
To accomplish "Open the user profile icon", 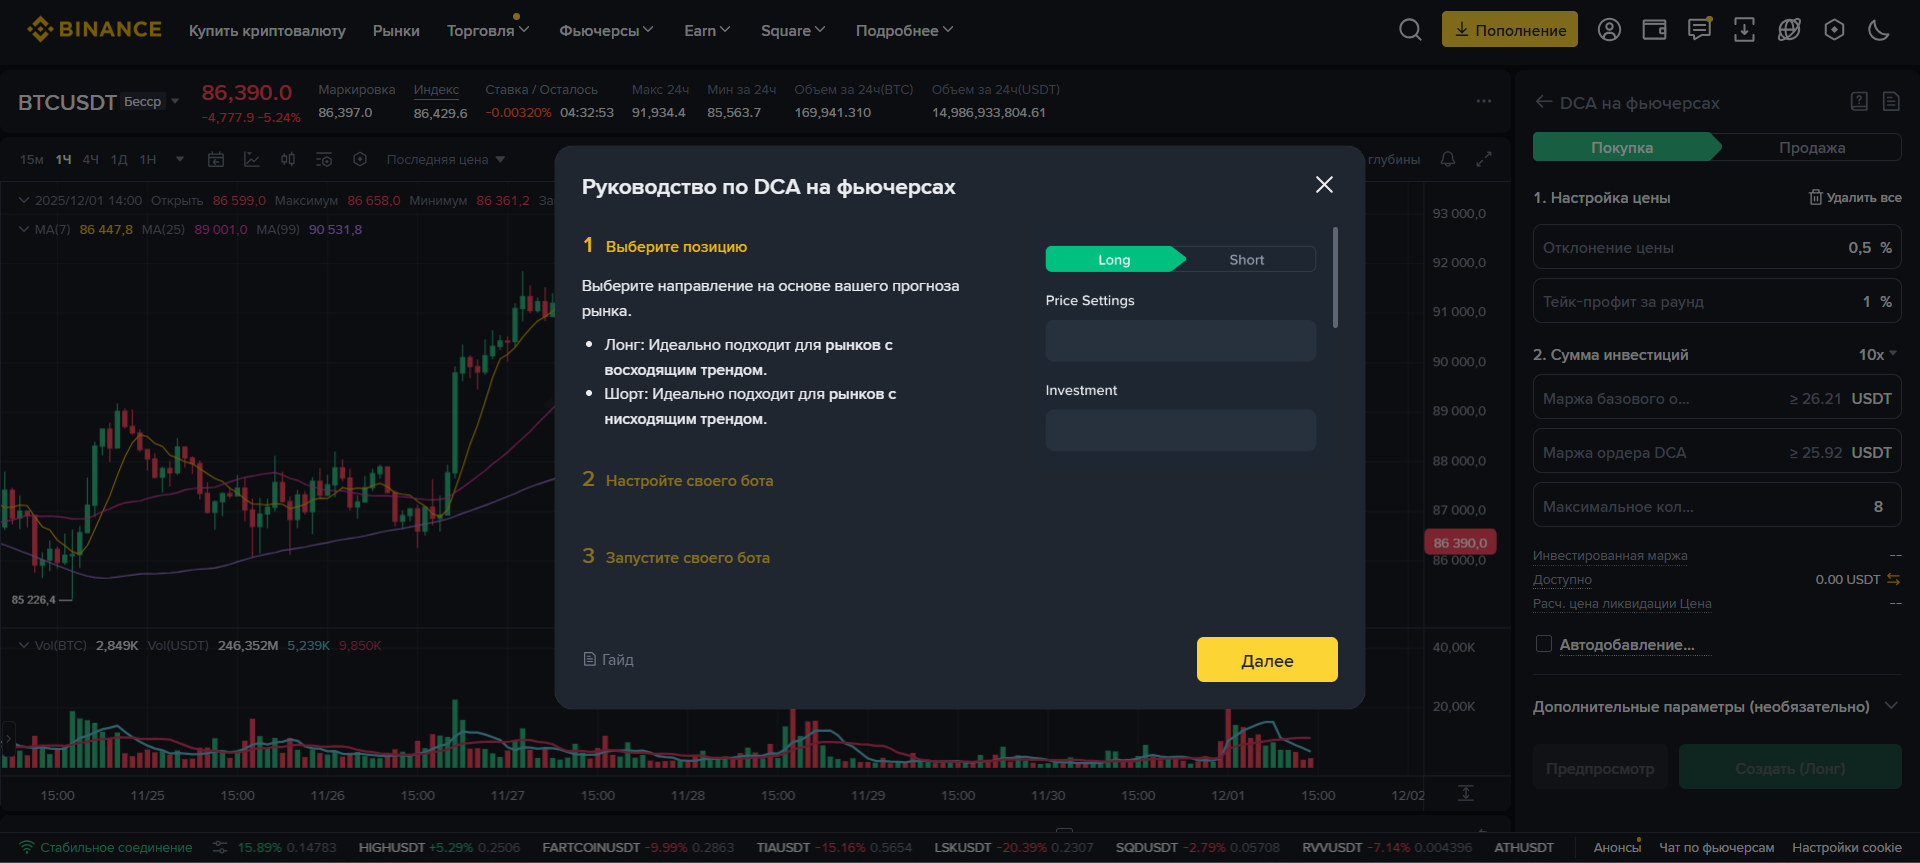I will [x=1609, y=30].
